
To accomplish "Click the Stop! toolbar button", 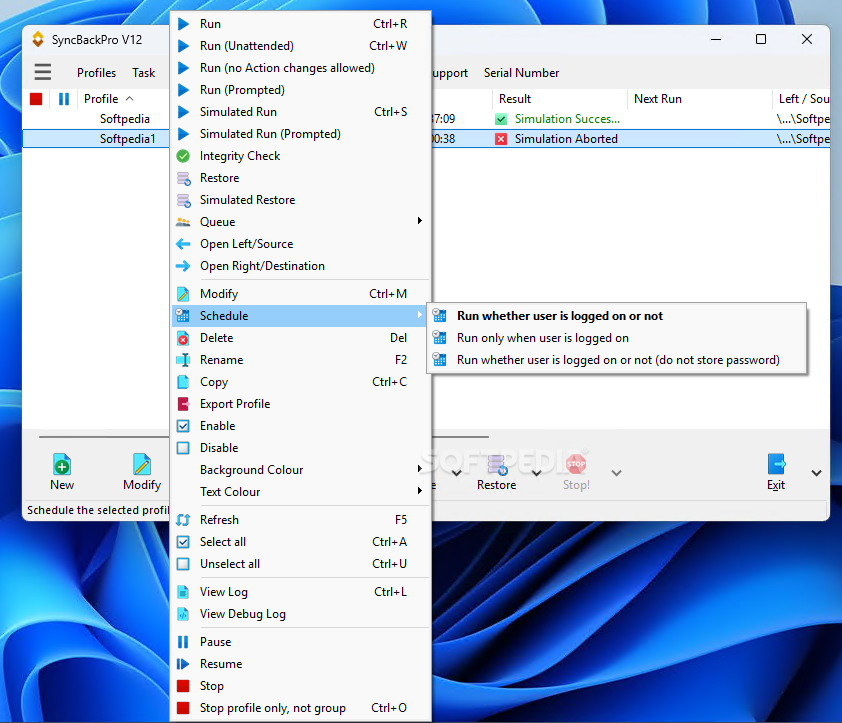I will (x=576, y=472).
